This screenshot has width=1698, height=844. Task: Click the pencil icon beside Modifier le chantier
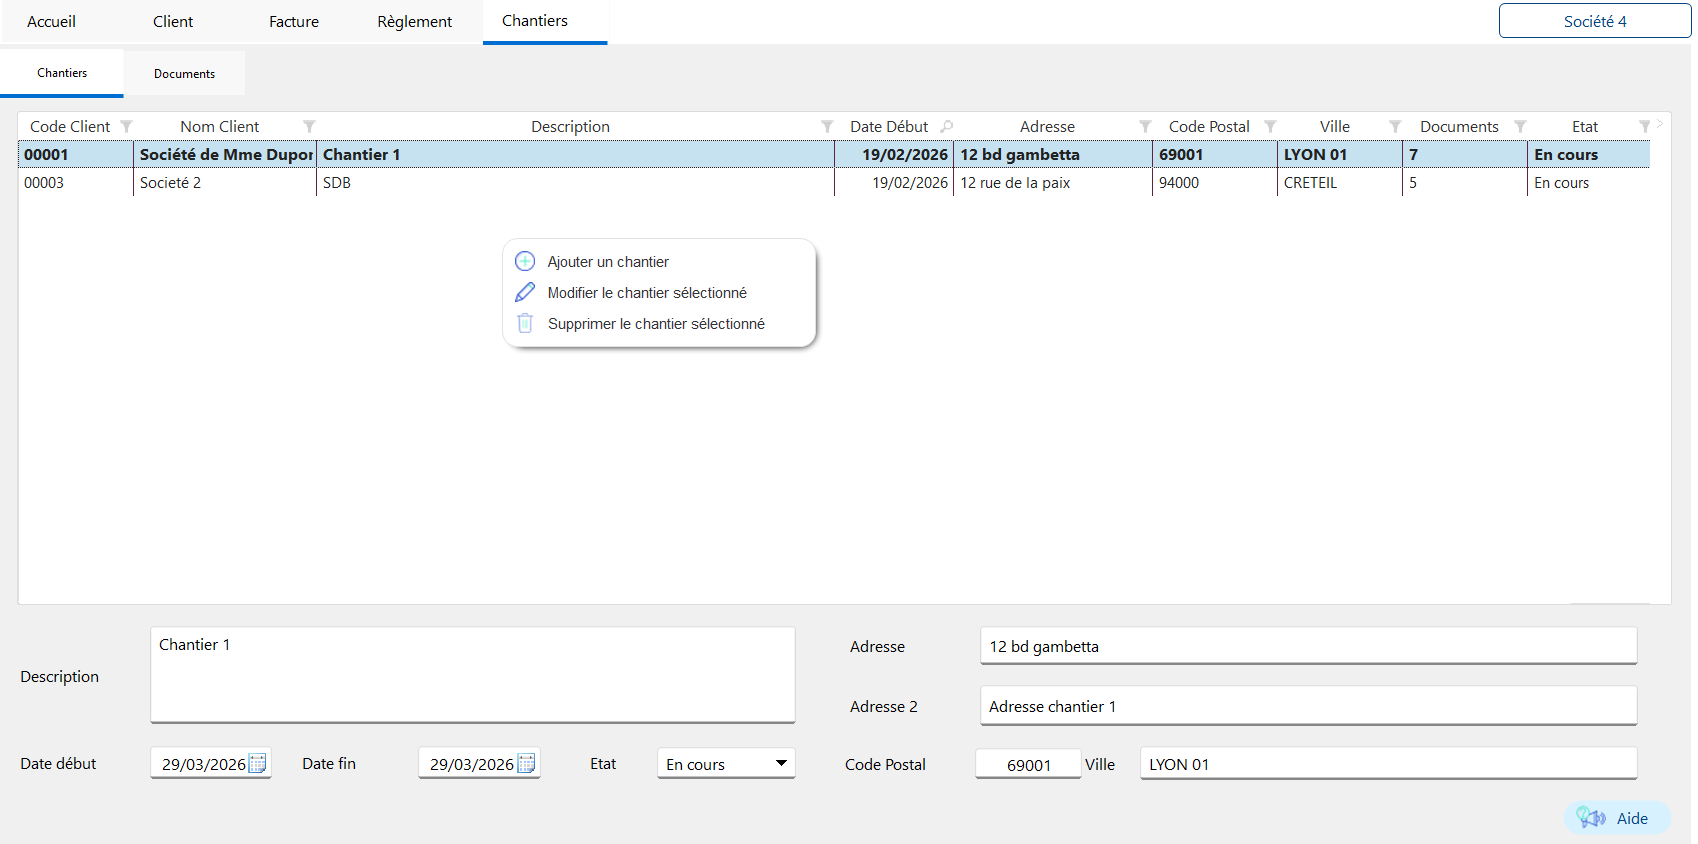[525, 292]
